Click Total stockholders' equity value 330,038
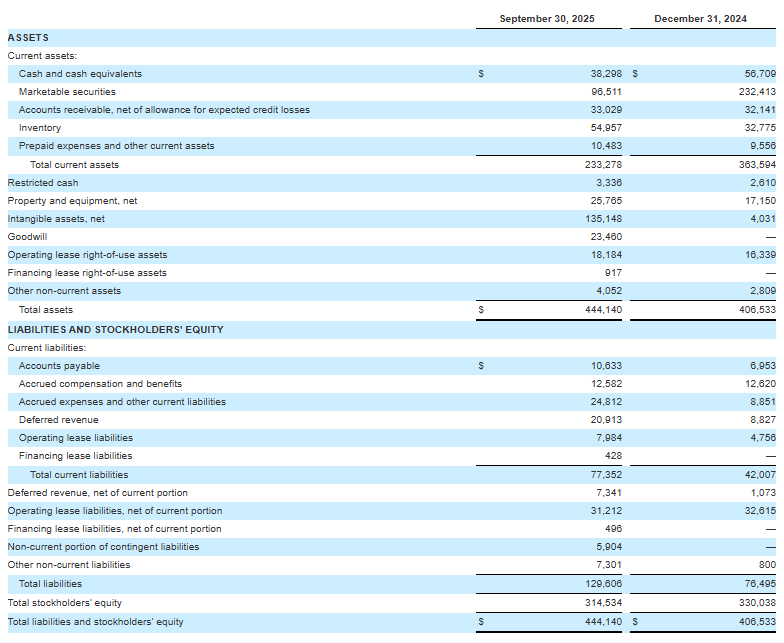The width and height of the screenshot is (784, 643). coord(756,602)
